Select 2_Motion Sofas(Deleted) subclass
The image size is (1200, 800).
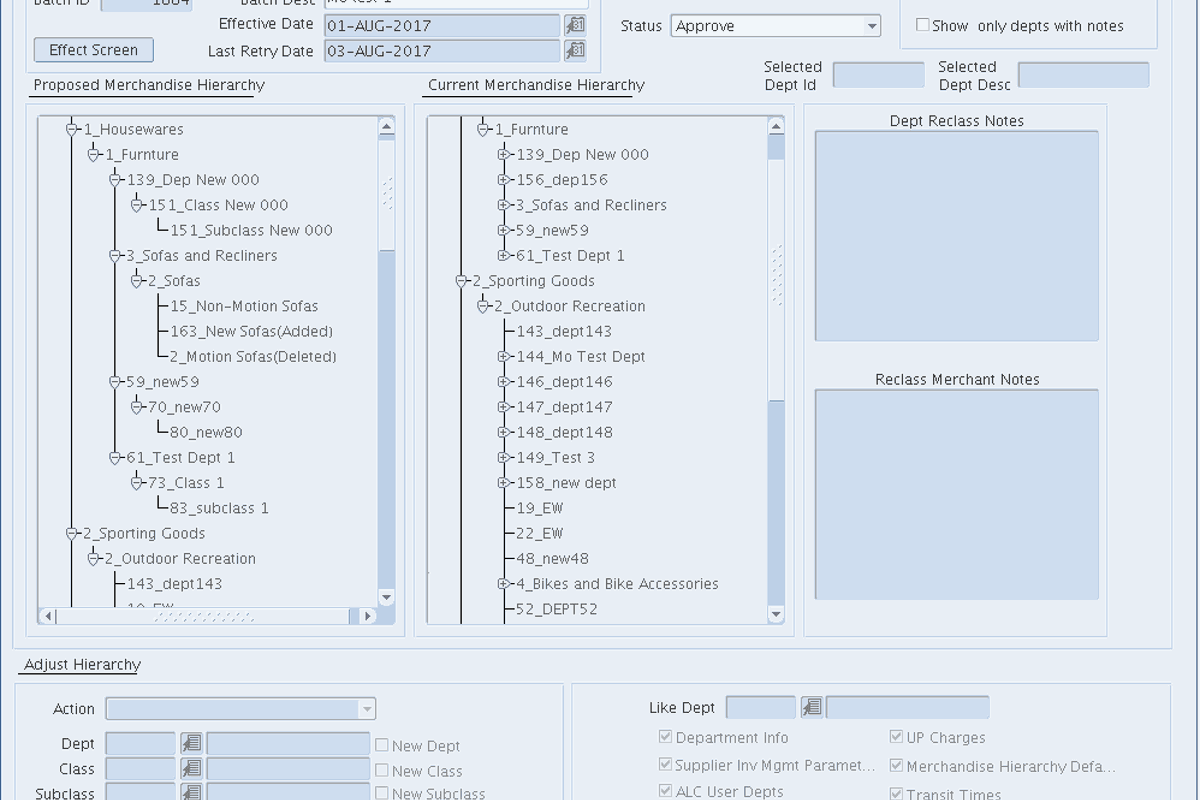pyautogui.click(x=253, y=356)
